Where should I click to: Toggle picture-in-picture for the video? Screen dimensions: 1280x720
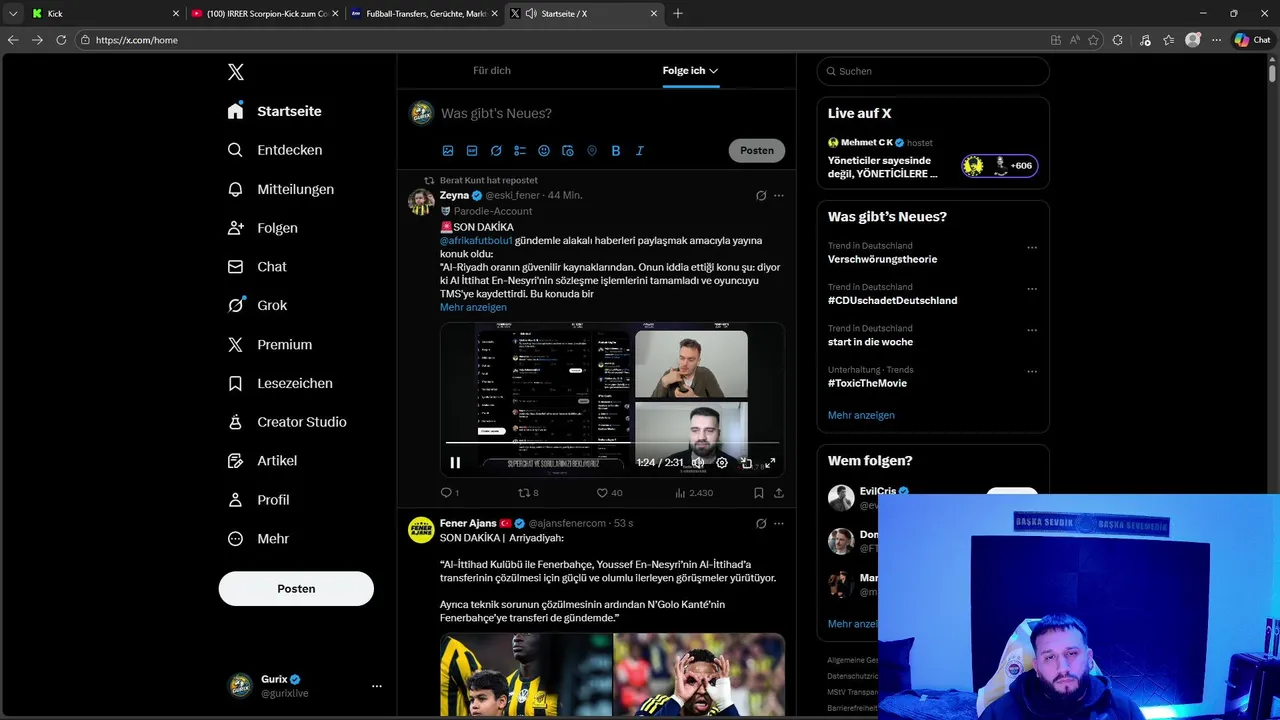click(x=746, y=463)
